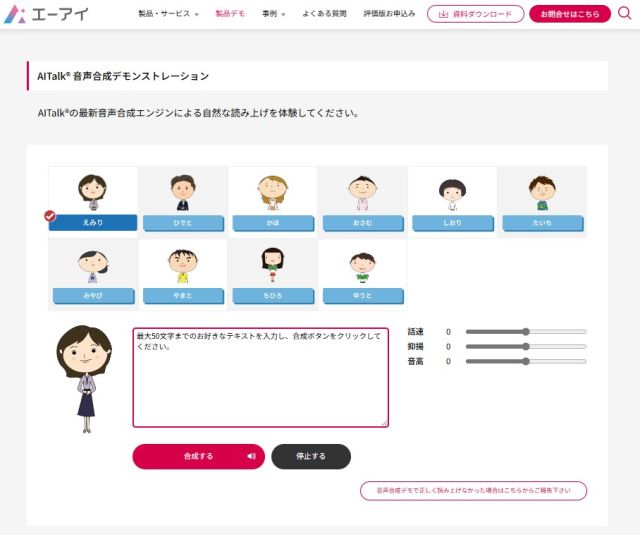Click the 話速 speed slider handle

tap(526, 332)
